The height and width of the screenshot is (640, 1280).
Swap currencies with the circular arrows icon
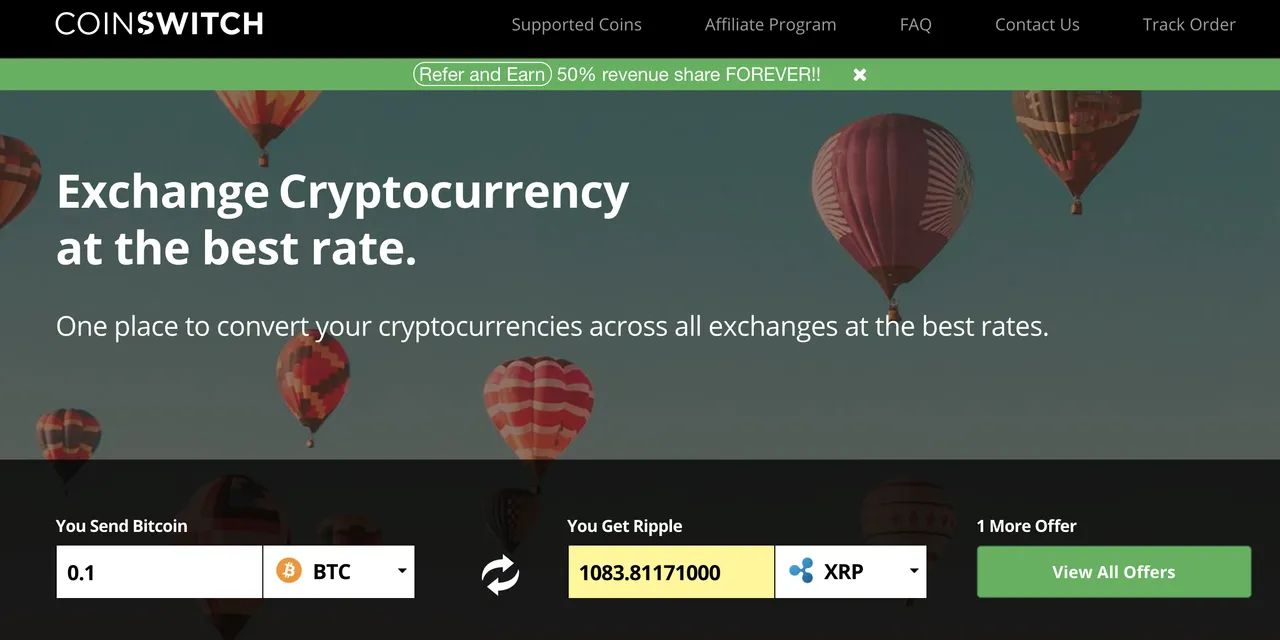(500, 574)
